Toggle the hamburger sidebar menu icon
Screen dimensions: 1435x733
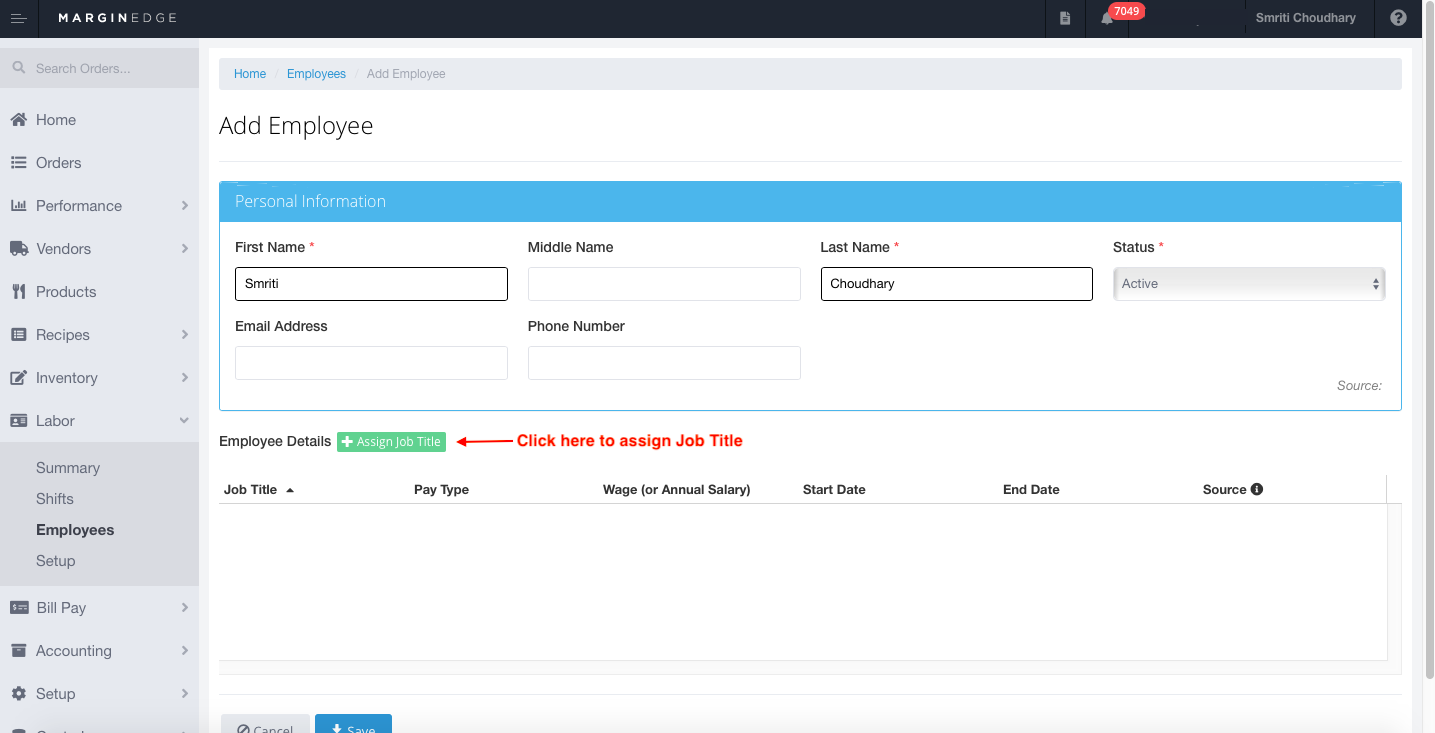[x=18, y=19]
